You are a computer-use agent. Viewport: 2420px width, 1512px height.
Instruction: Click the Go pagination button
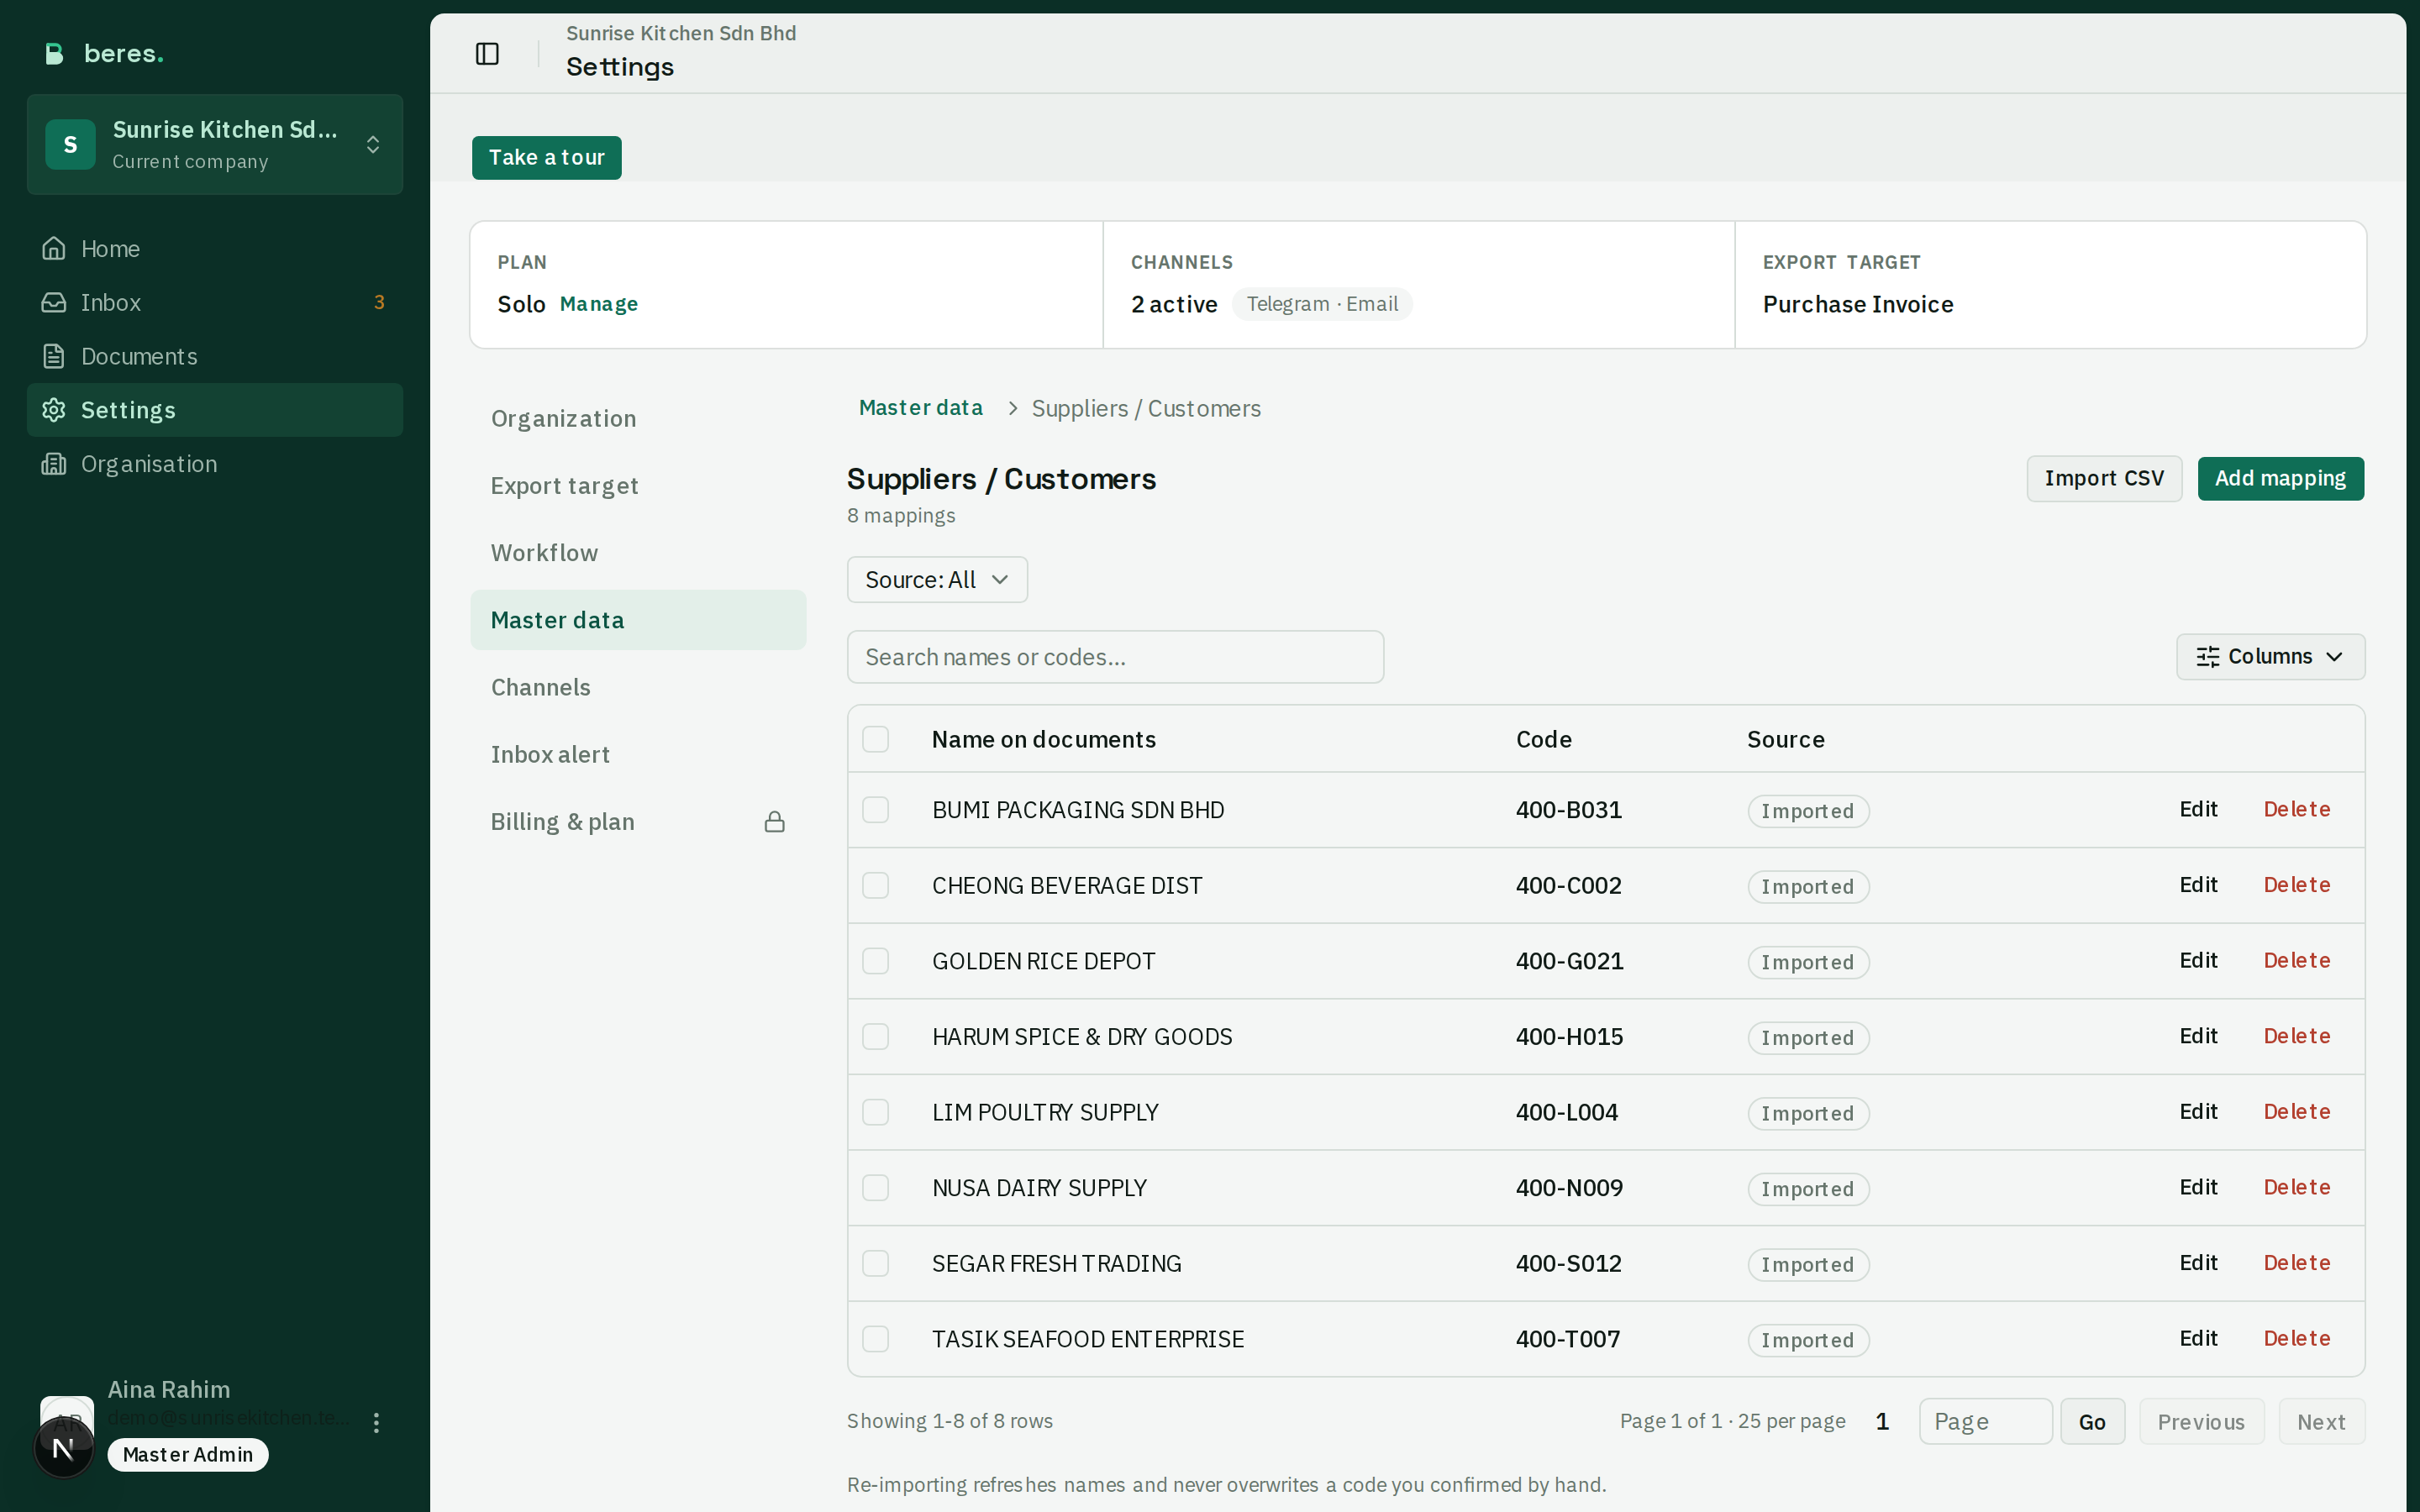pos(2092,1422)
